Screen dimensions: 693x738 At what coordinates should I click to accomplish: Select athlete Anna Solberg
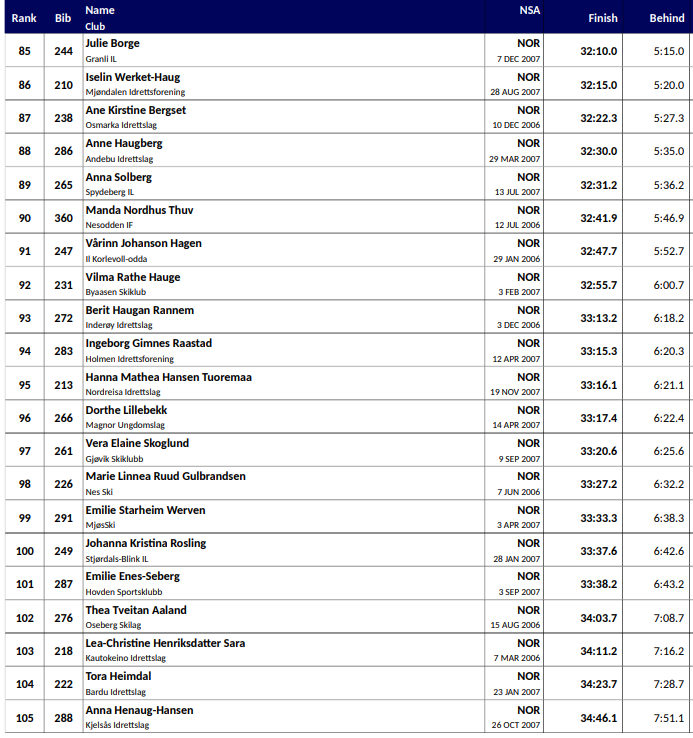(x=118, y=177)
